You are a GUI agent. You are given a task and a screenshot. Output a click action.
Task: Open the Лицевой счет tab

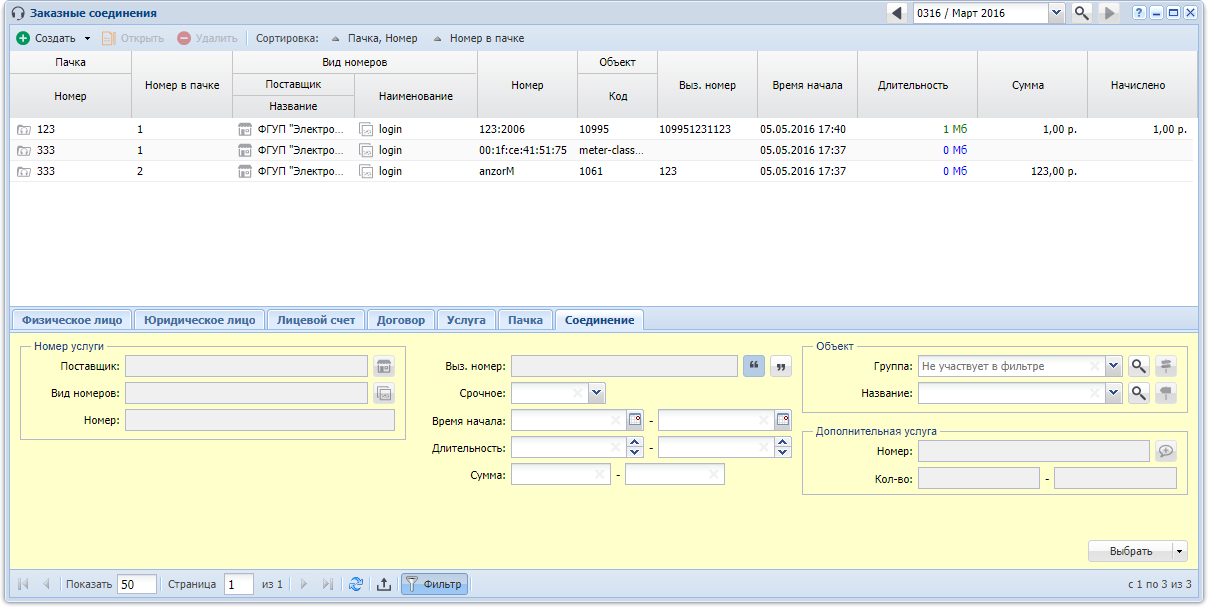[316, 320]
